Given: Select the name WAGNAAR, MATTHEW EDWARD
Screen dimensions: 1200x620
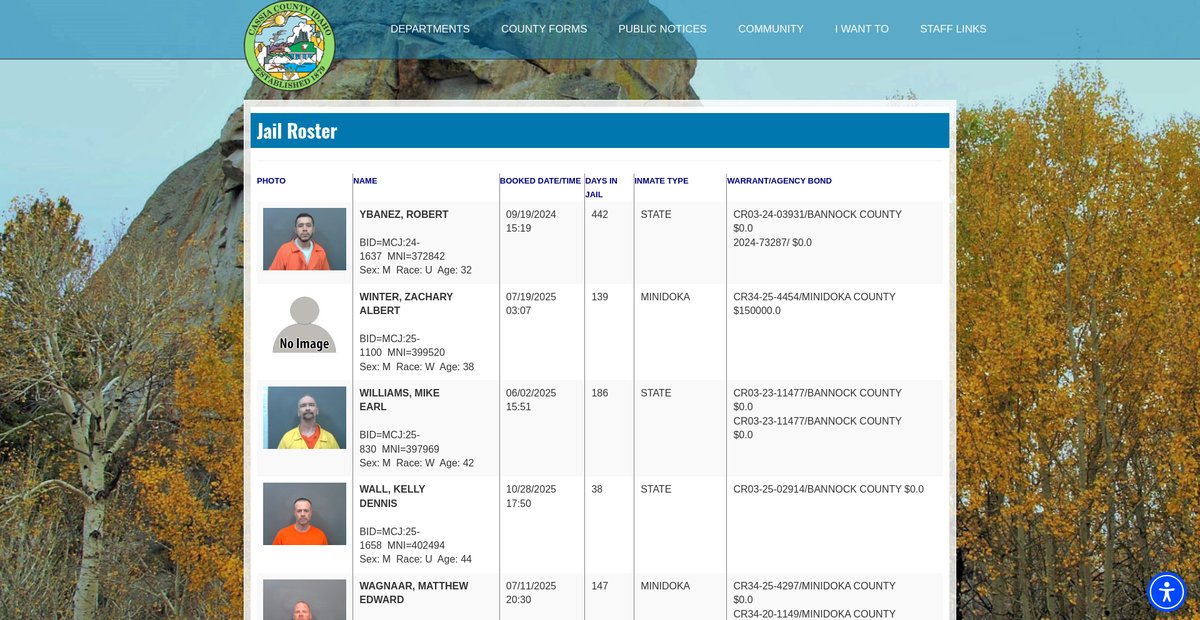Looking at the screenshot, I should pos(414,593).
